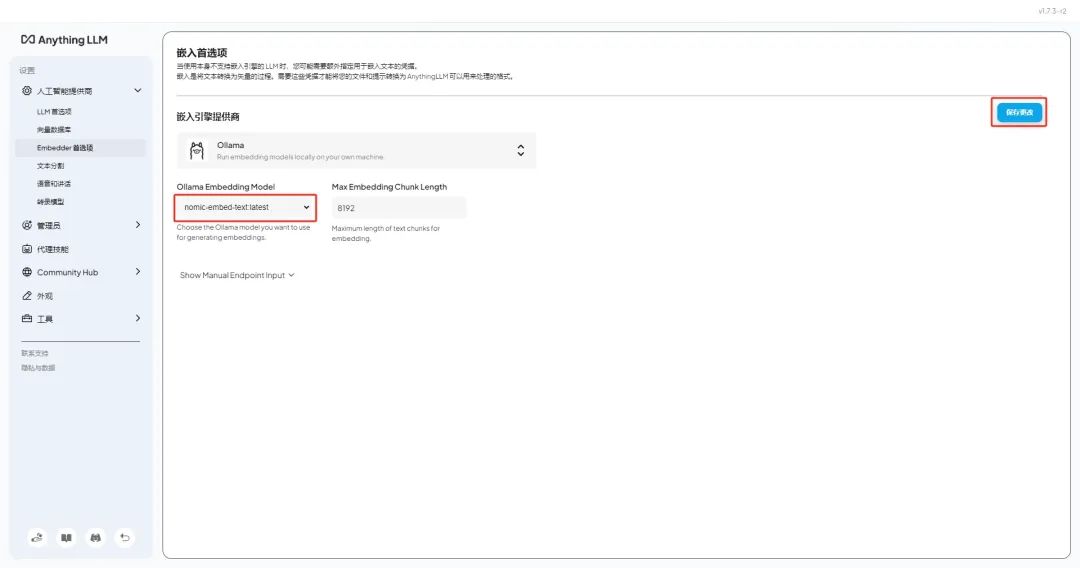This screenshot has width=1080, height=568.
Task: Open the nomic-embed-text:latest model dropdown
Action: (x=245, y=207)
